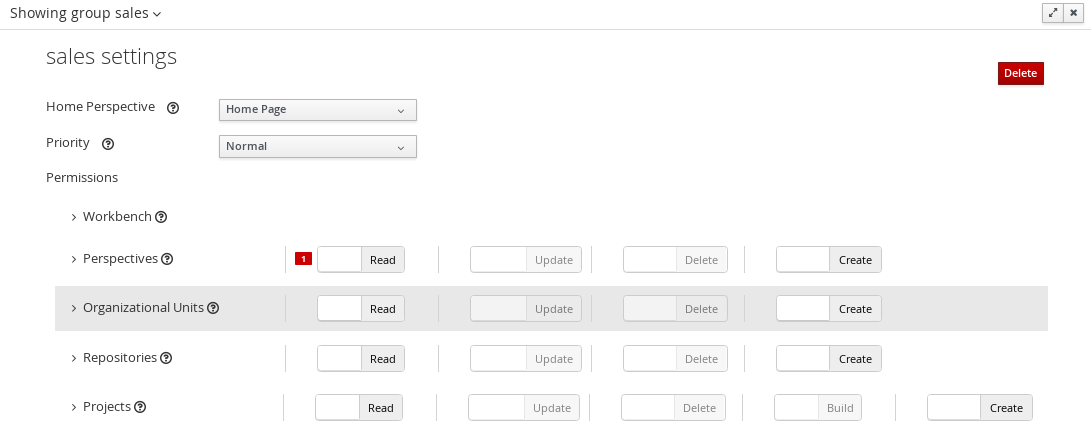Show help for Organizational Units
The image size is (1091, 447).
point(213,308)
